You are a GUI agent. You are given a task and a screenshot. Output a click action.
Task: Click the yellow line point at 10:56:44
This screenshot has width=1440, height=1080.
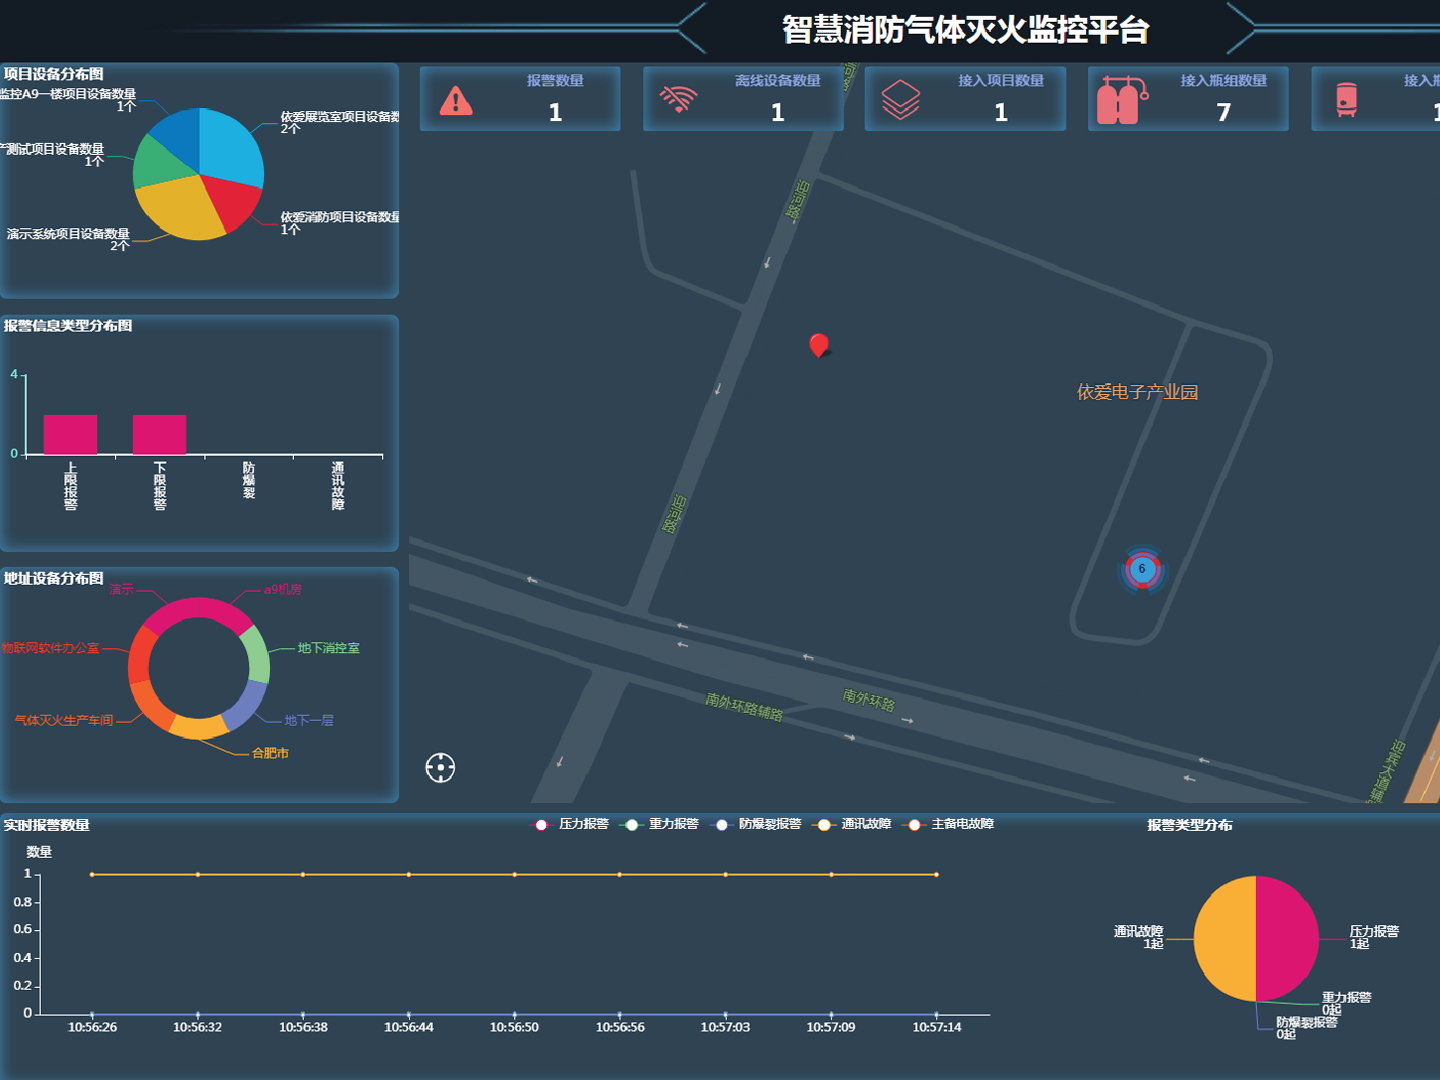click(x=409, y=875)
